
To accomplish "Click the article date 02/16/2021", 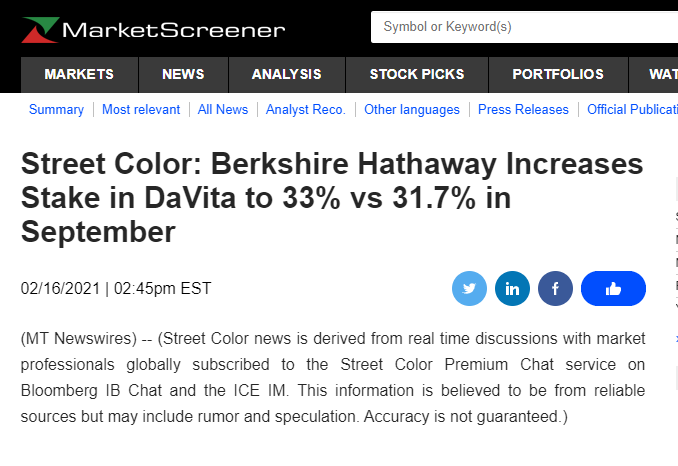I will click(59, 289).
